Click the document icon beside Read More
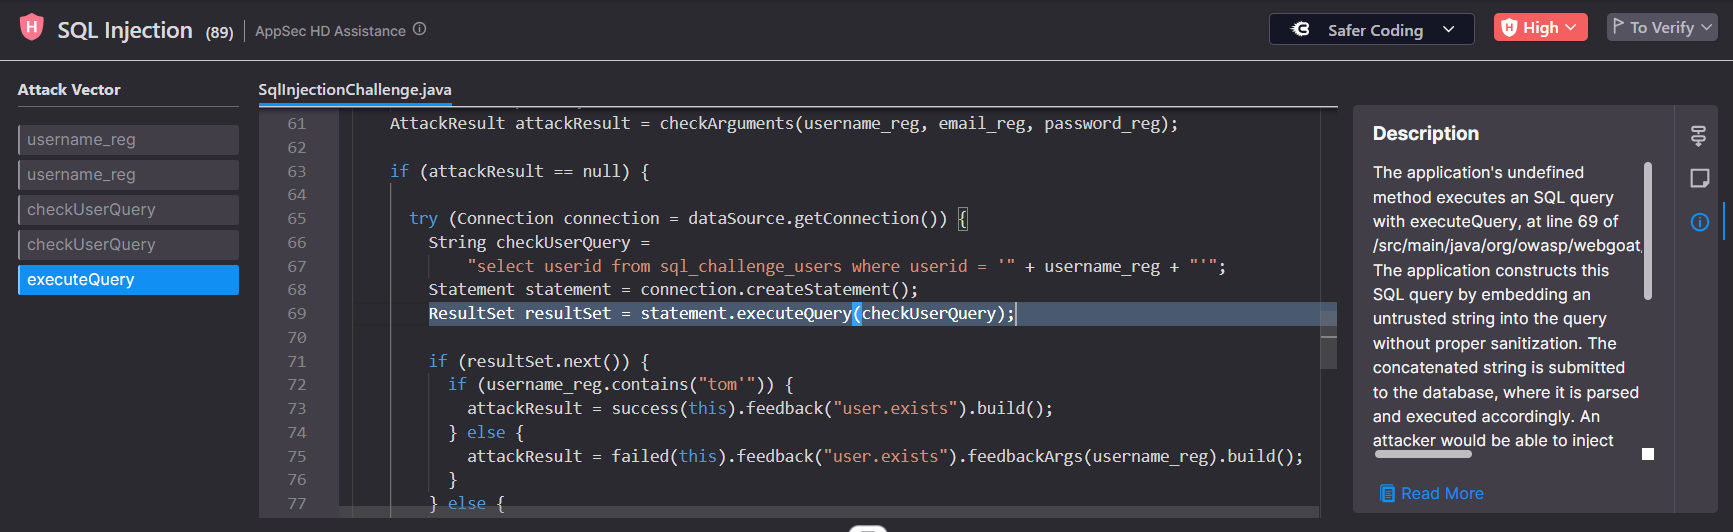The image size is (1733, 532). coord(1386,493)
